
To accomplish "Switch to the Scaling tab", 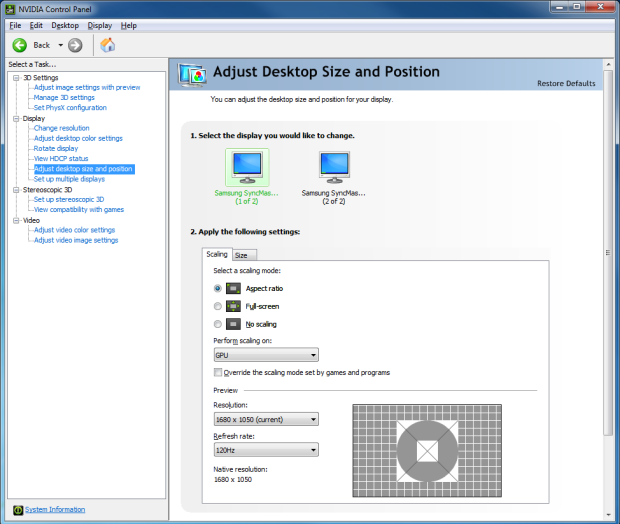I will (217, 254).
